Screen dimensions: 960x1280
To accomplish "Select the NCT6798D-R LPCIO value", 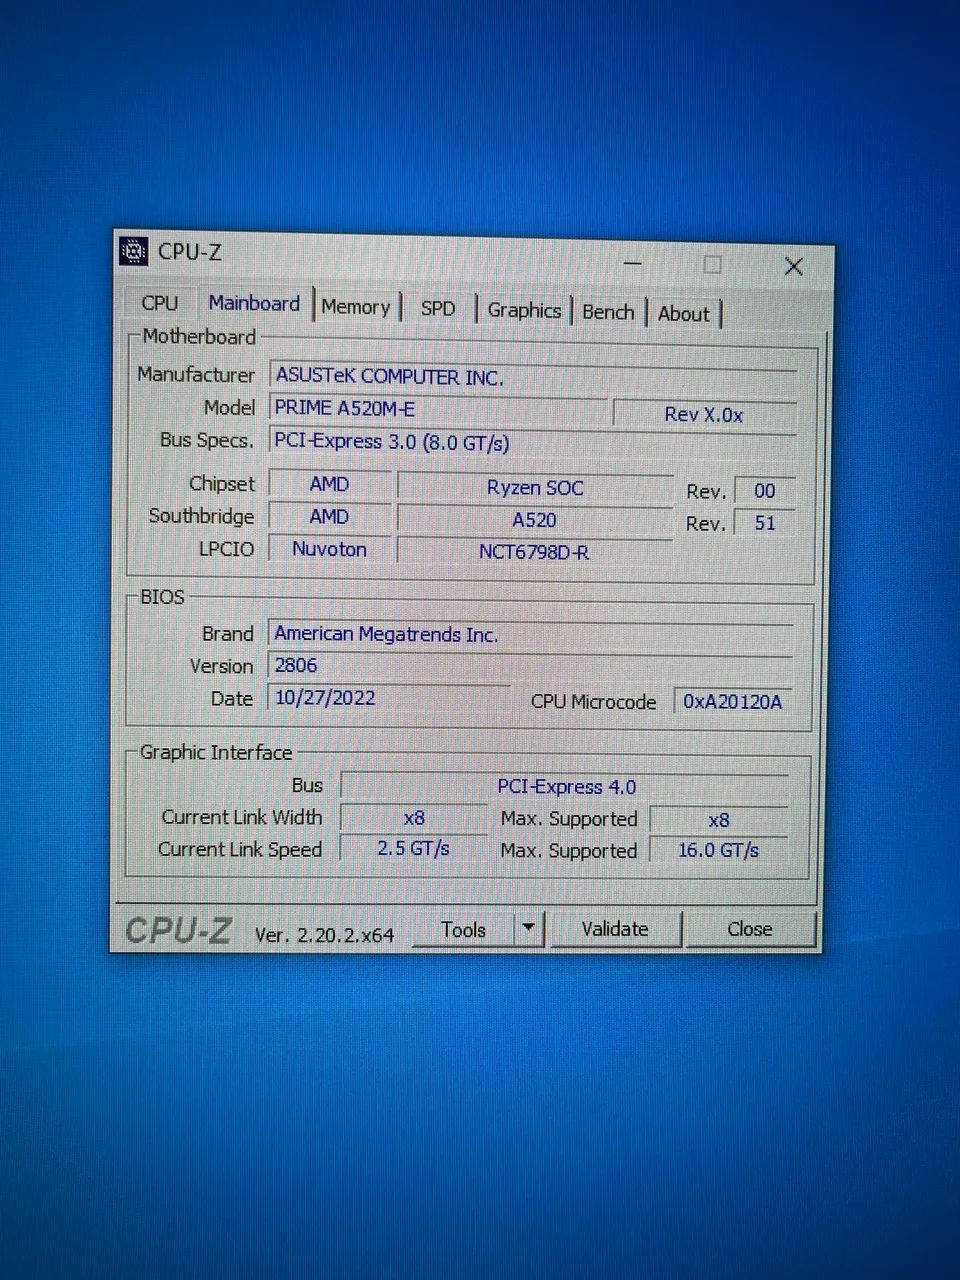I will [x=535, y=552].
